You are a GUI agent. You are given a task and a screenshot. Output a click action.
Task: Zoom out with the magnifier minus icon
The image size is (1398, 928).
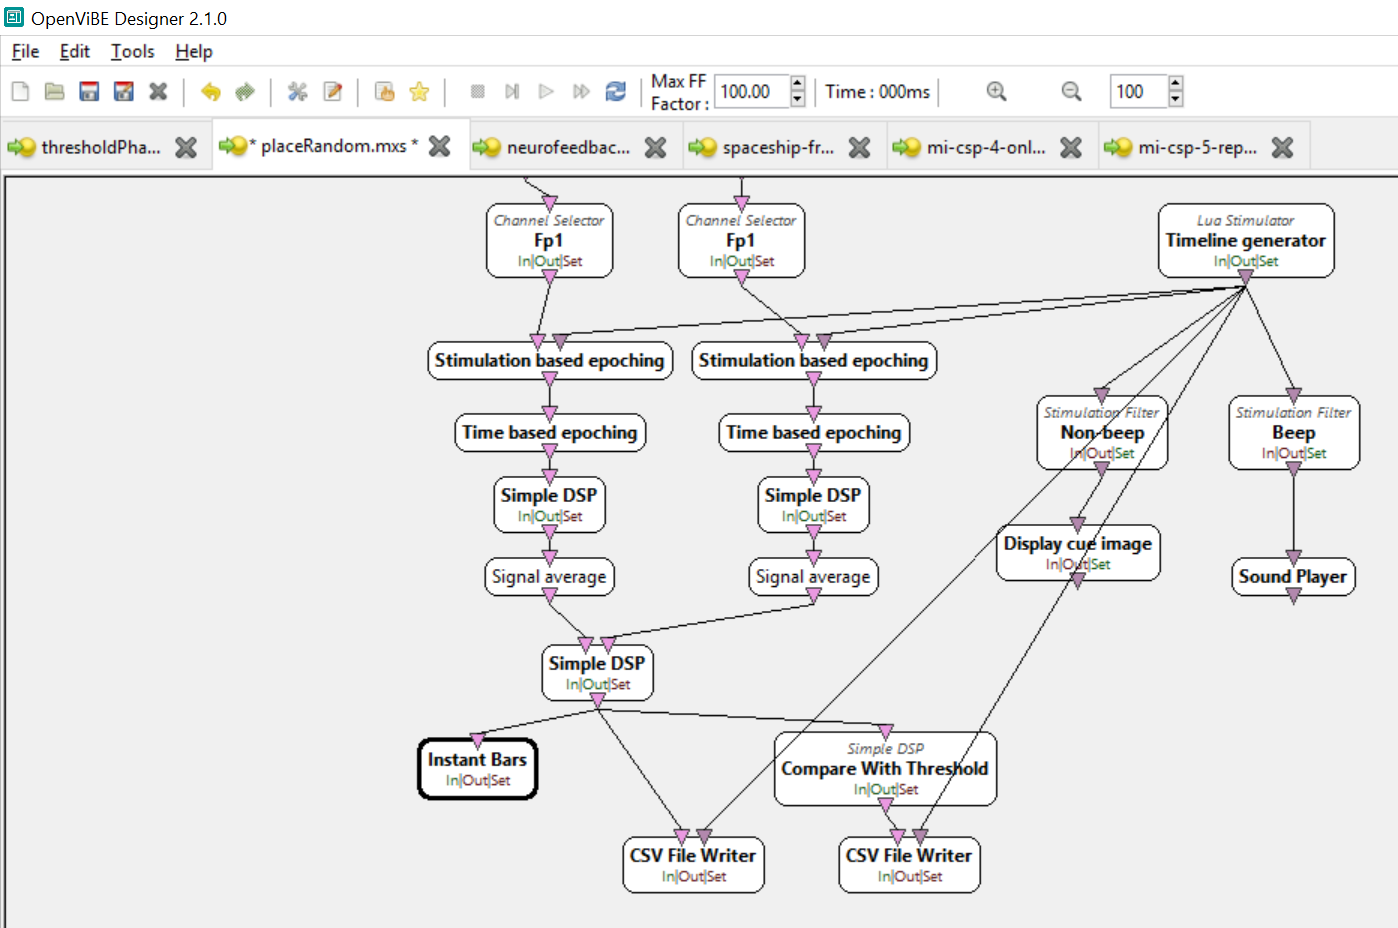[x=1071, y=92]
